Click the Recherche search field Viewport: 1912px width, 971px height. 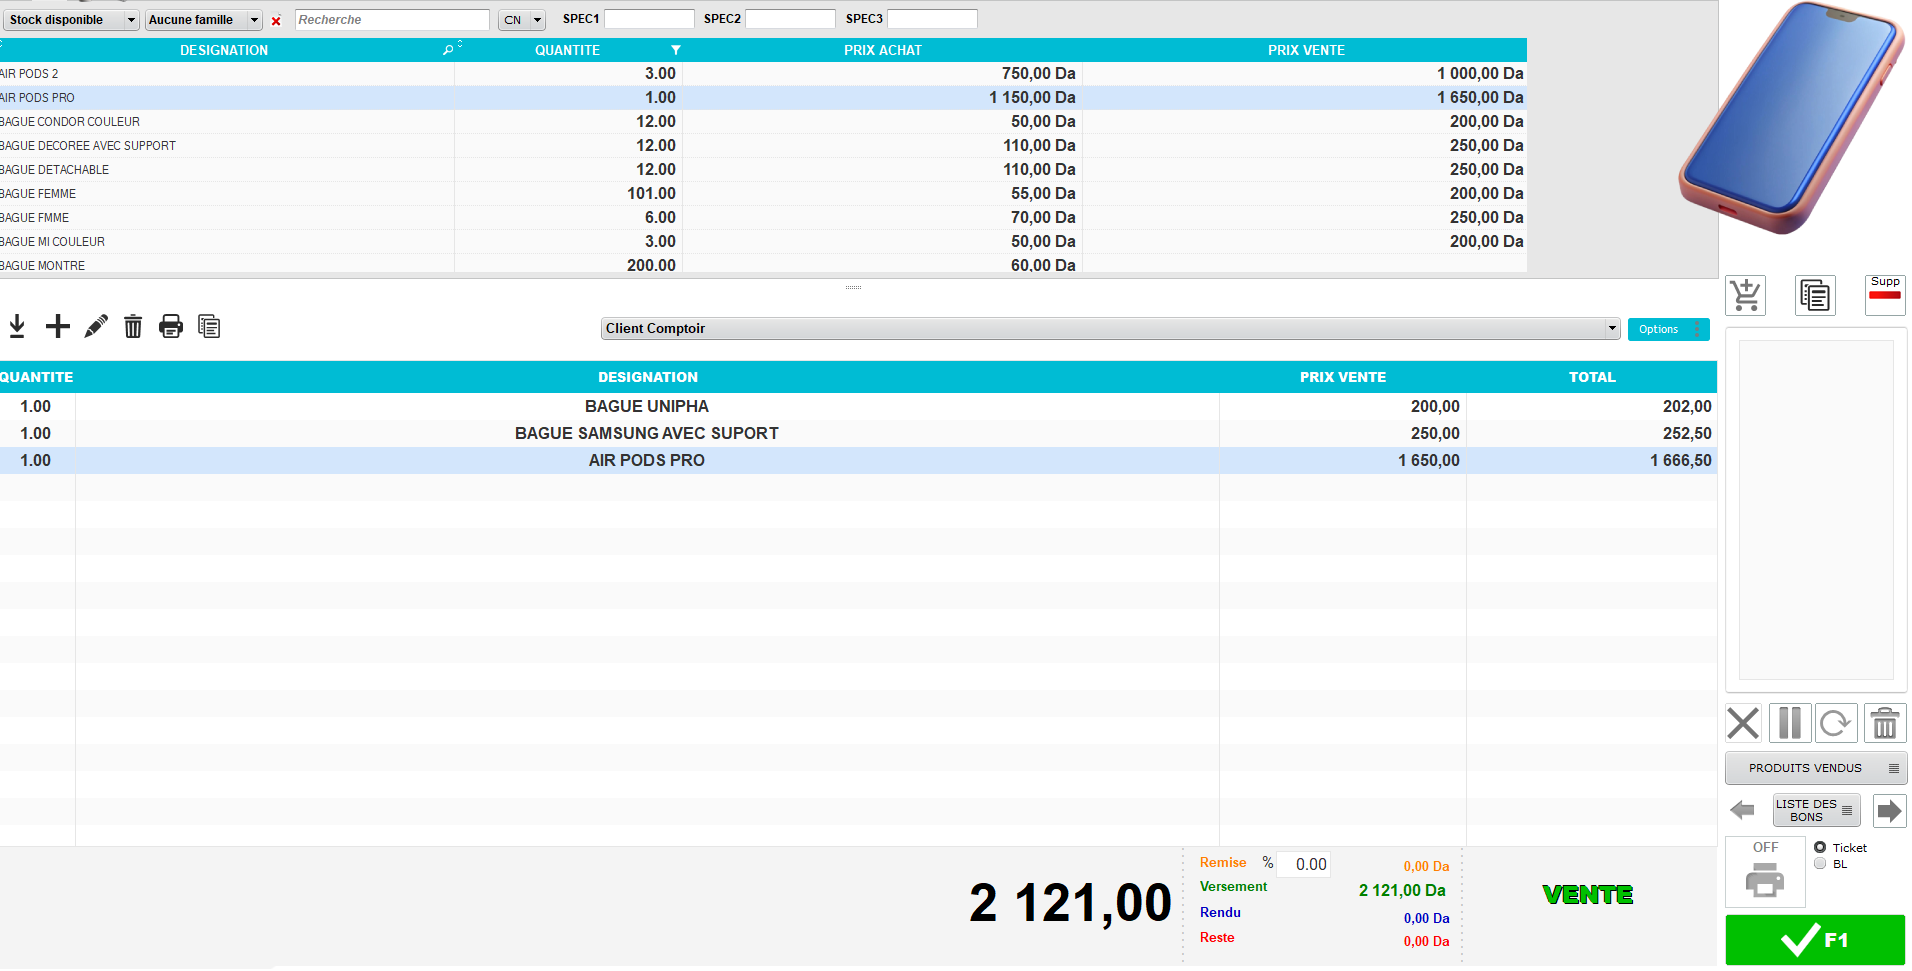tap(391, 20)
